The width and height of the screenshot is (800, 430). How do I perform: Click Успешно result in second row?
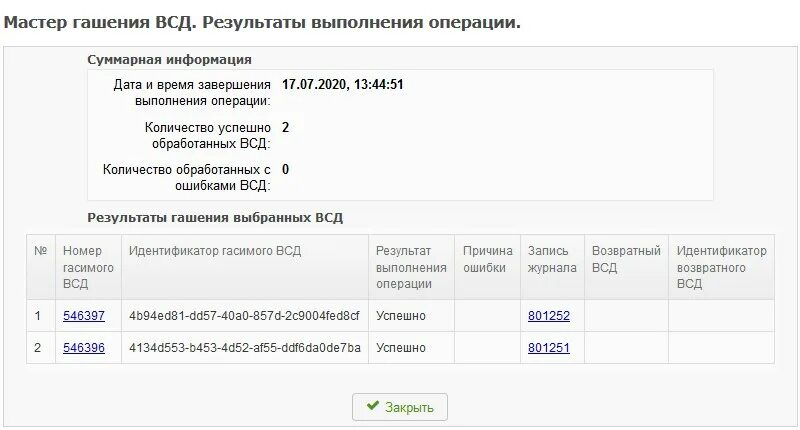click(x=400, y=348)
